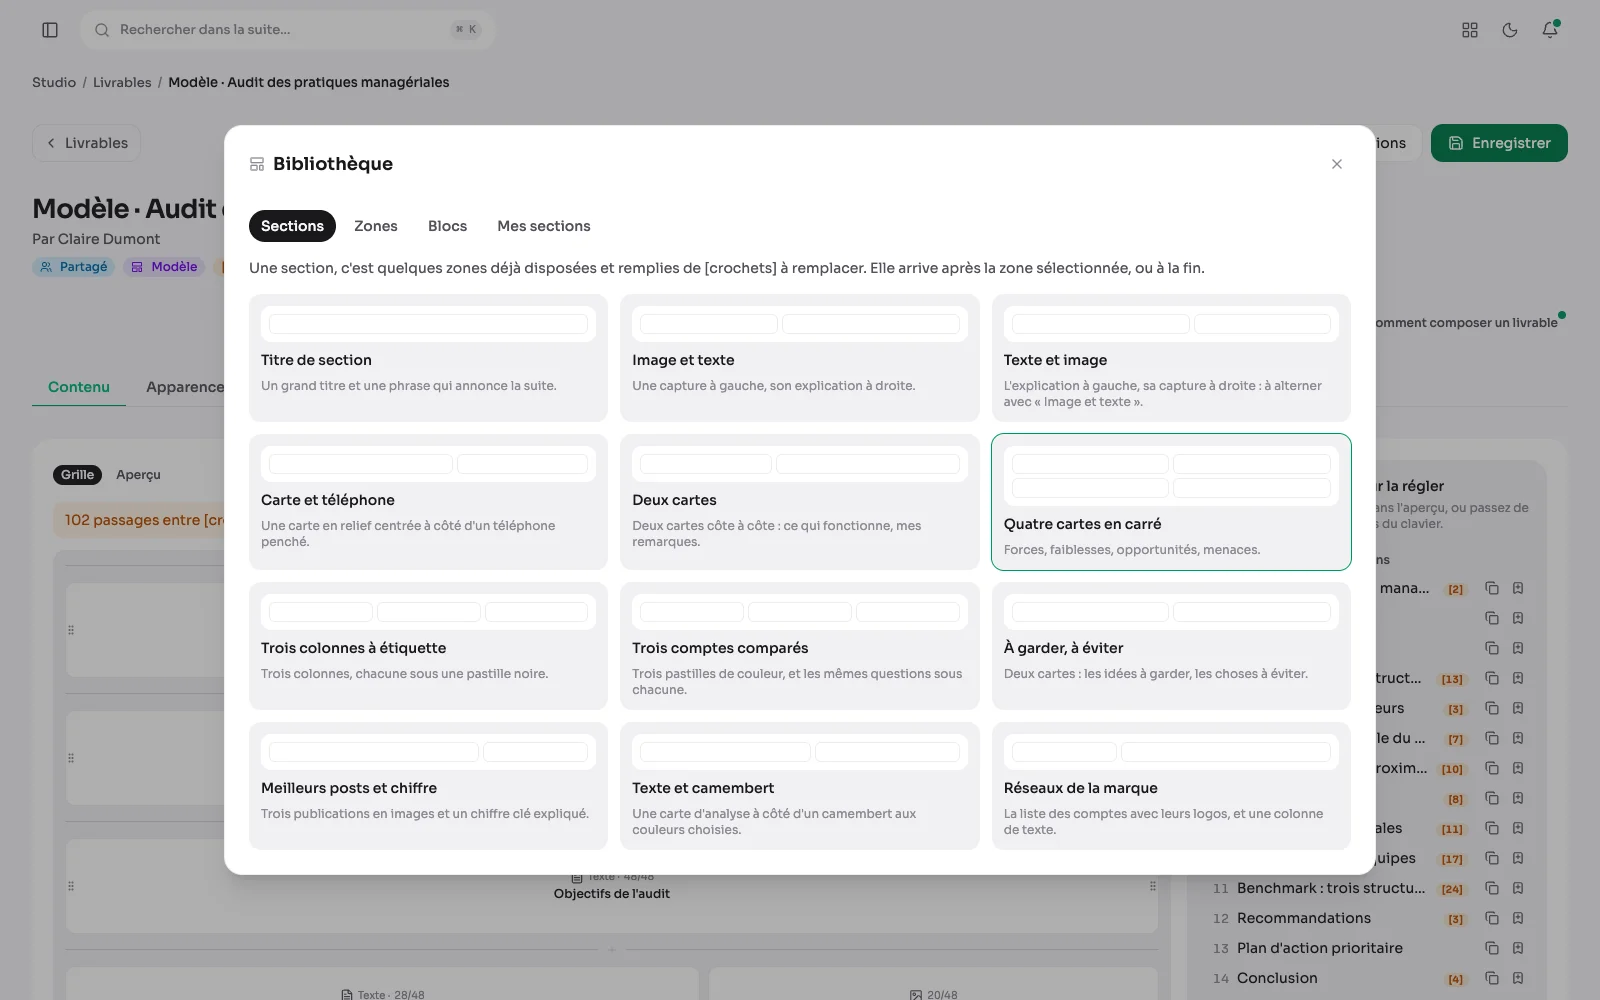Go to the Mes sections tab
This screenshot has width=1600, height=1000.
tap(544, 226)
